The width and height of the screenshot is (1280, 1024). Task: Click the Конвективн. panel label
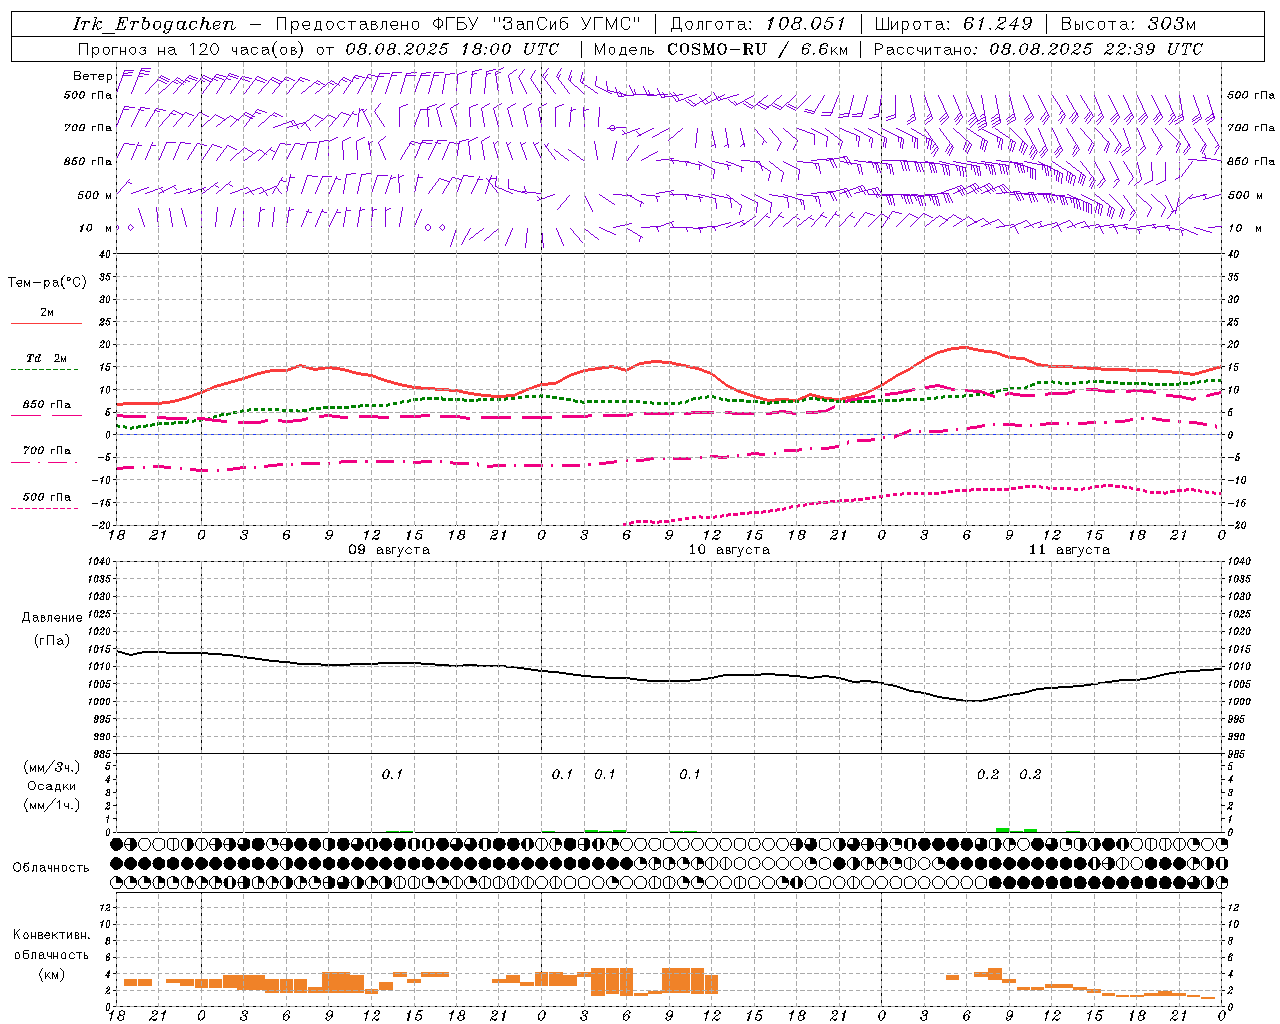[52, 935]
